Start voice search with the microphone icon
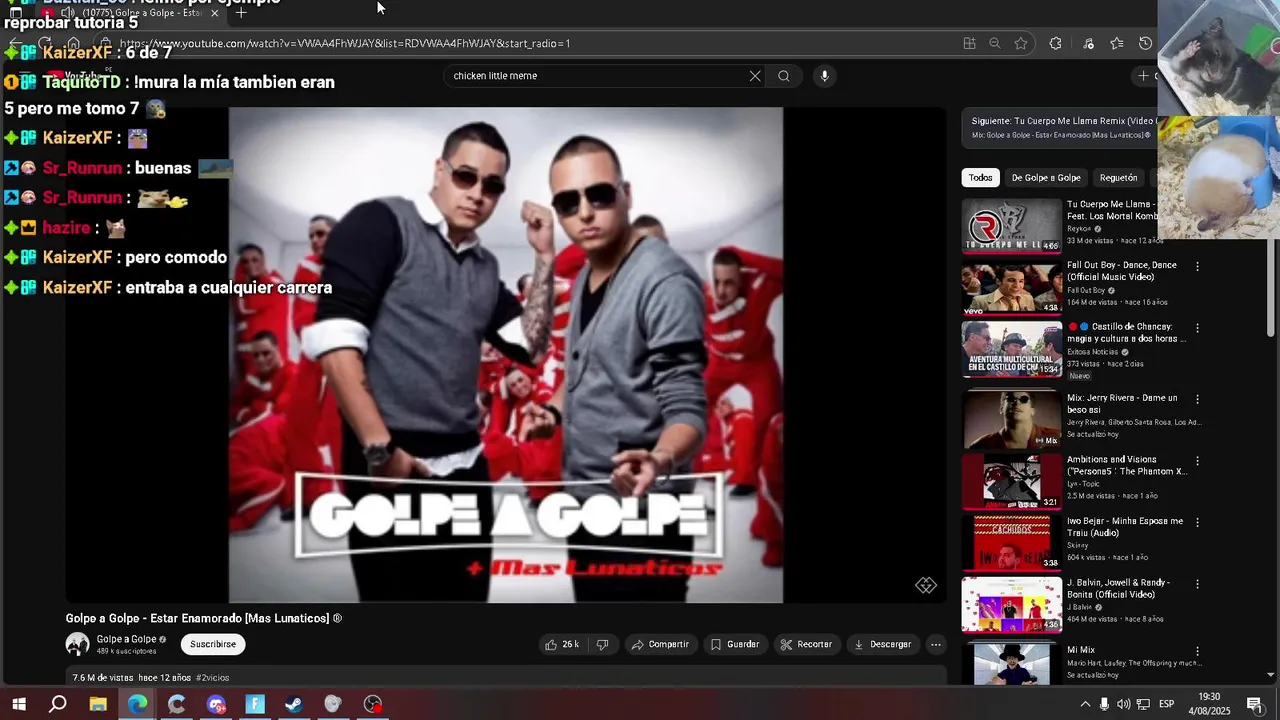 tap(824, 76)
